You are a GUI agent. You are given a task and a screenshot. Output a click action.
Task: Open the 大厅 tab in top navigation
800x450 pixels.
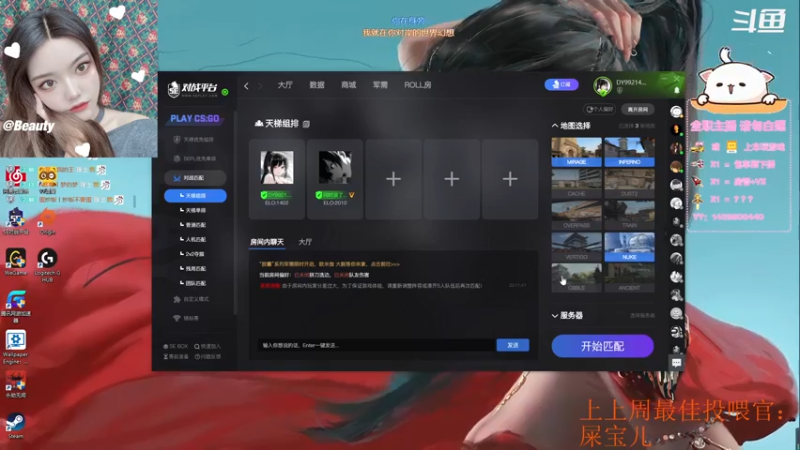pos(285,85)
